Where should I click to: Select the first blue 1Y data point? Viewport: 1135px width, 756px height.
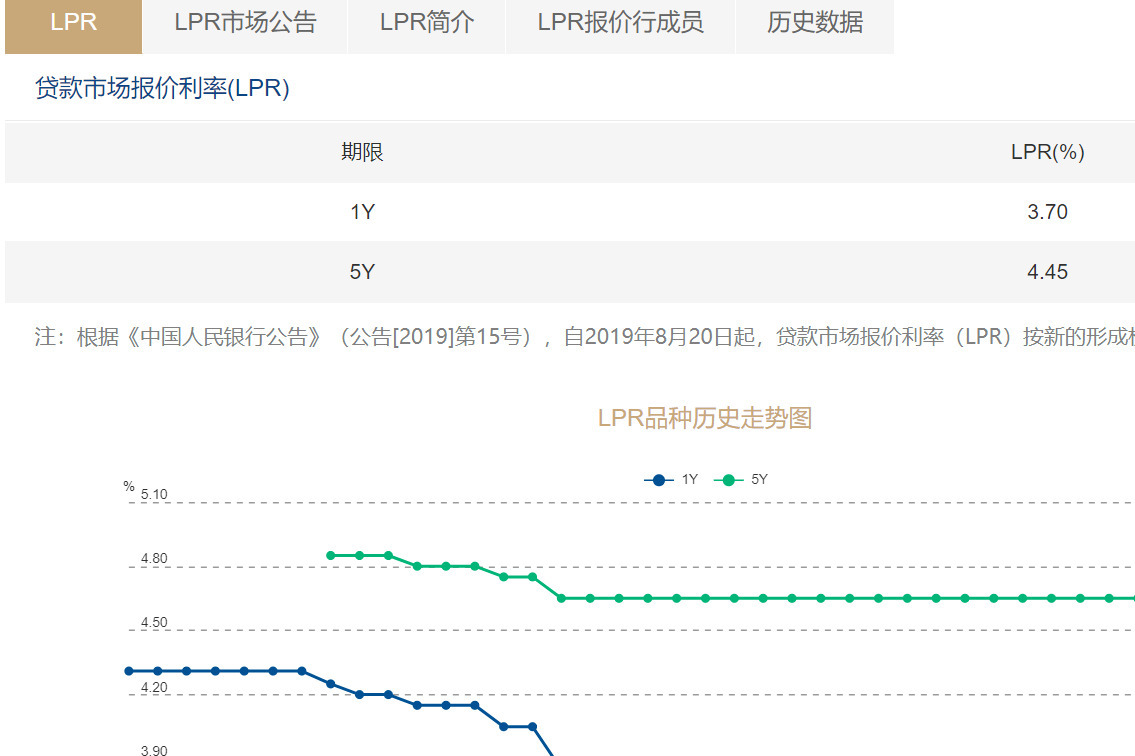(x=127, y=670)
